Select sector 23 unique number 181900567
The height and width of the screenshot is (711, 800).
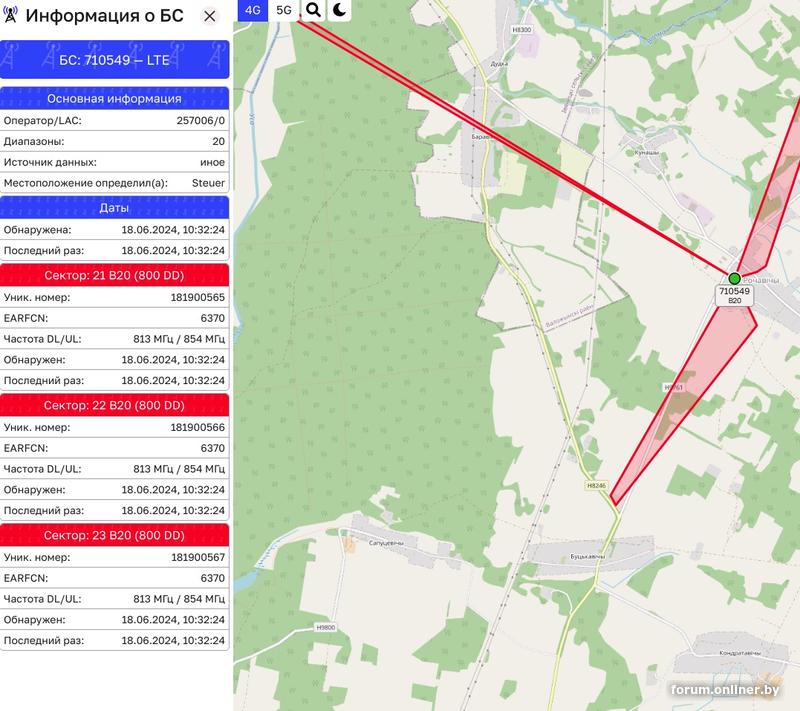(197, 557)
